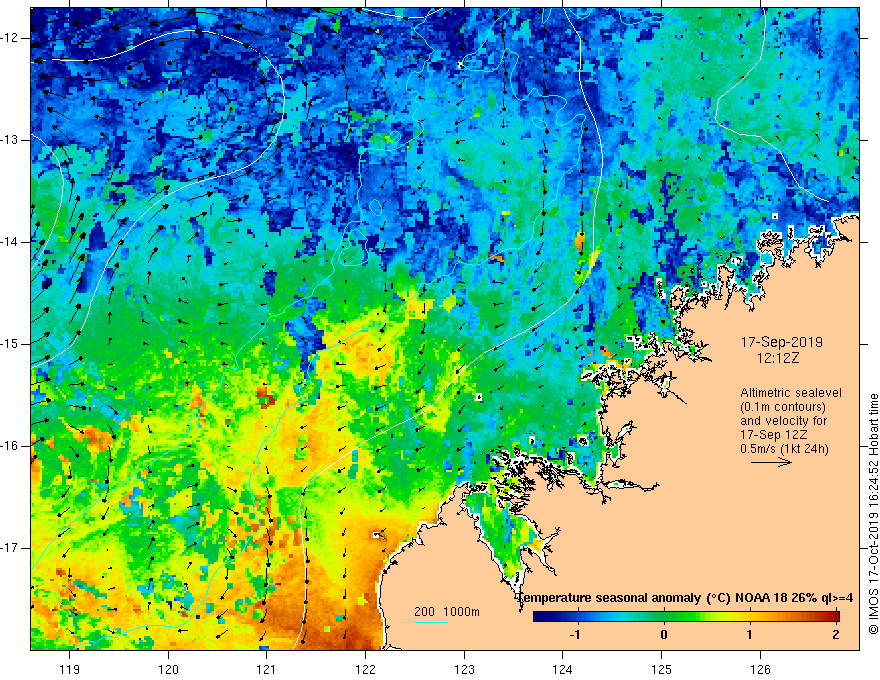Click the cyan bathymetry legend line sample
880x680 pixels.
[430, 622]
